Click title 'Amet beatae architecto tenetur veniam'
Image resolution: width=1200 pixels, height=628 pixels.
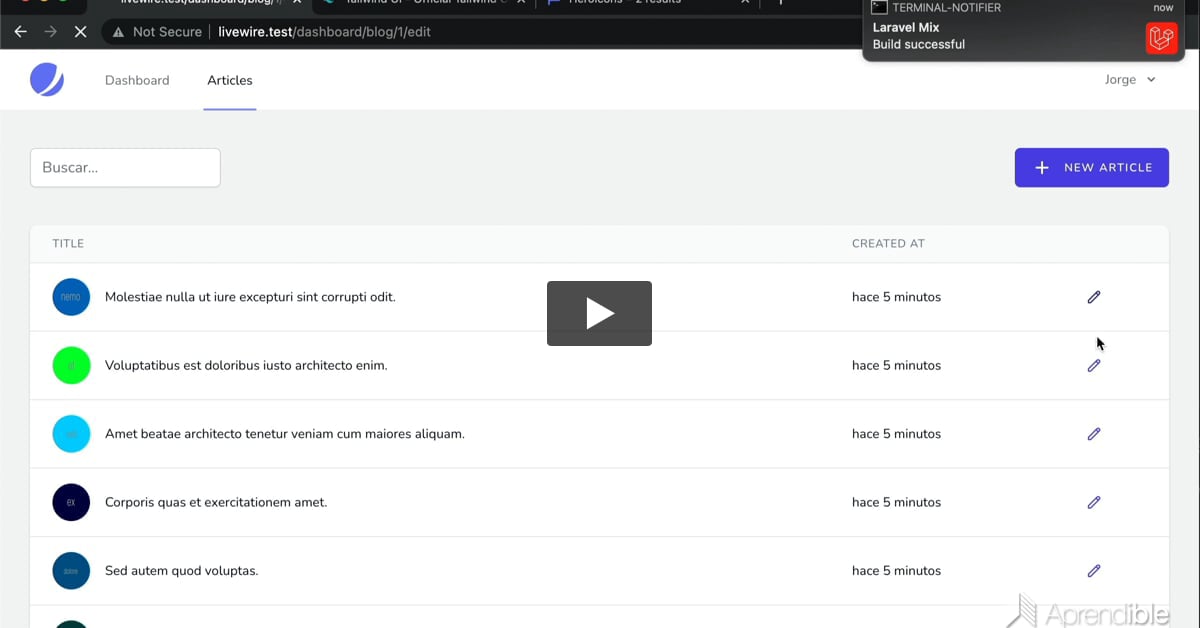[x=285, y=434]
